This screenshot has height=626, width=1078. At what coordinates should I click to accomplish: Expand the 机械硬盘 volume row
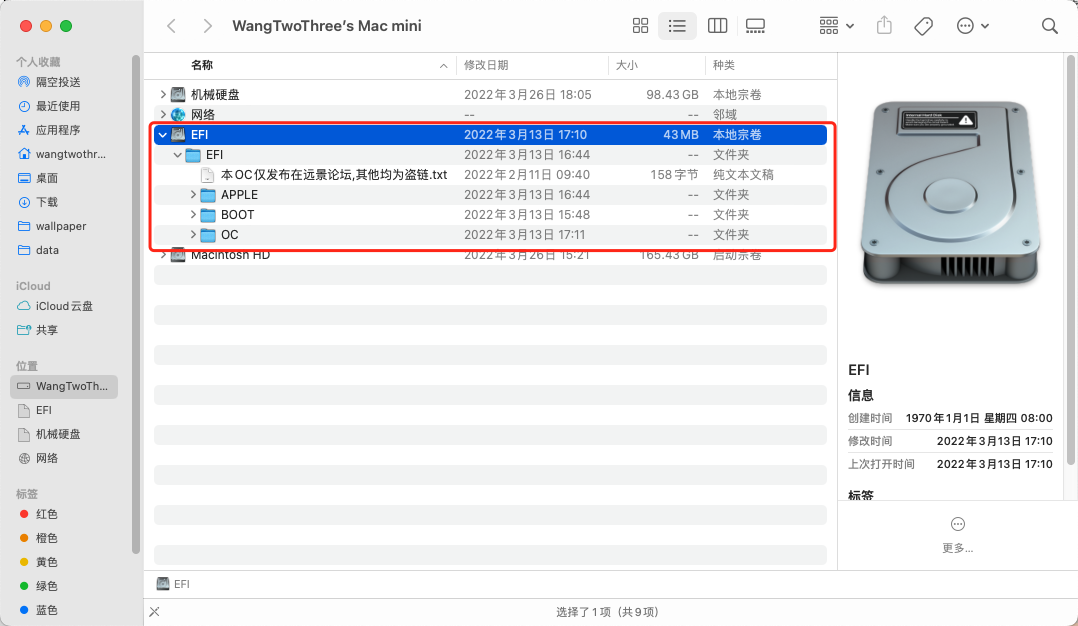(x=163, y=94)
